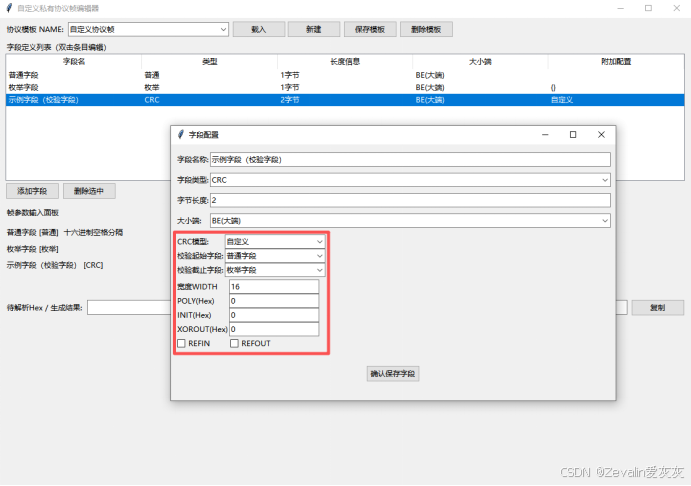The image size is (691, 486).
Task: Minimize the main protocol editor window
Action: 620,8
